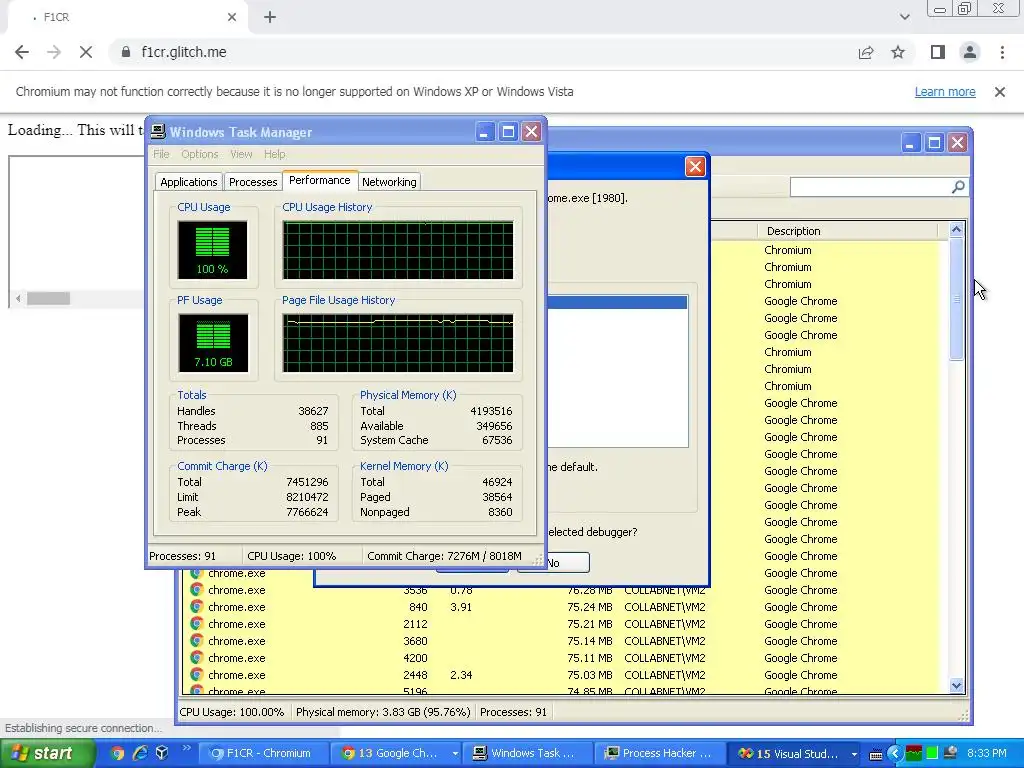The height and width of the screenshot is (768, 1024).
Task: Select chrome.exe row with PID 2112
Action: click(566, 624)
